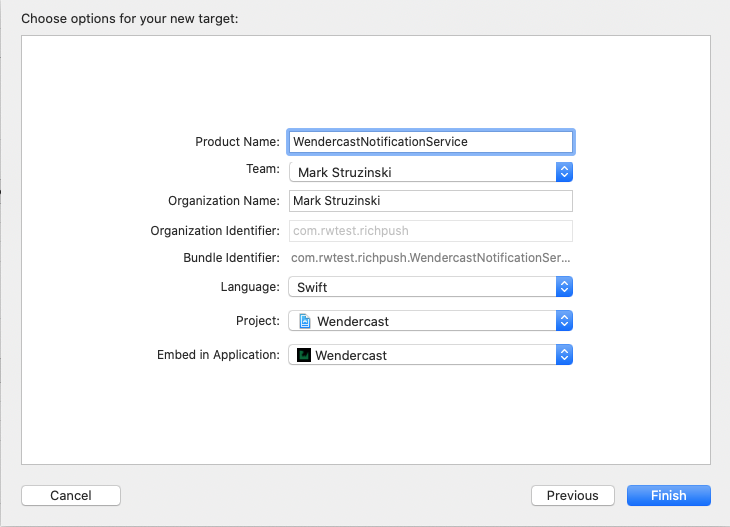Click the blue chevron arrows on Project popup
This screenshot has width=730, height=527.
564,321
